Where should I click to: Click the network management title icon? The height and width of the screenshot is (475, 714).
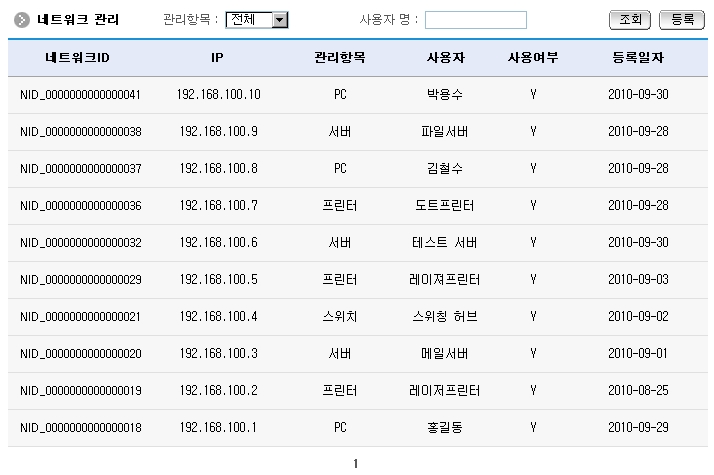[x=21, y=20]
